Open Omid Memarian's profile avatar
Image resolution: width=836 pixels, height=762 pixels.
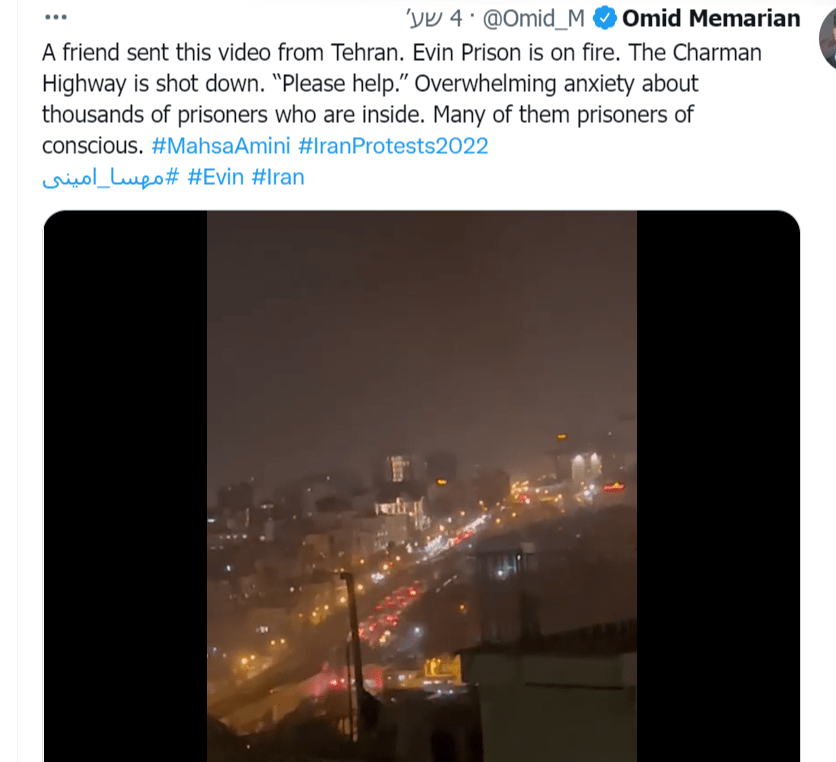coord(828,35)
